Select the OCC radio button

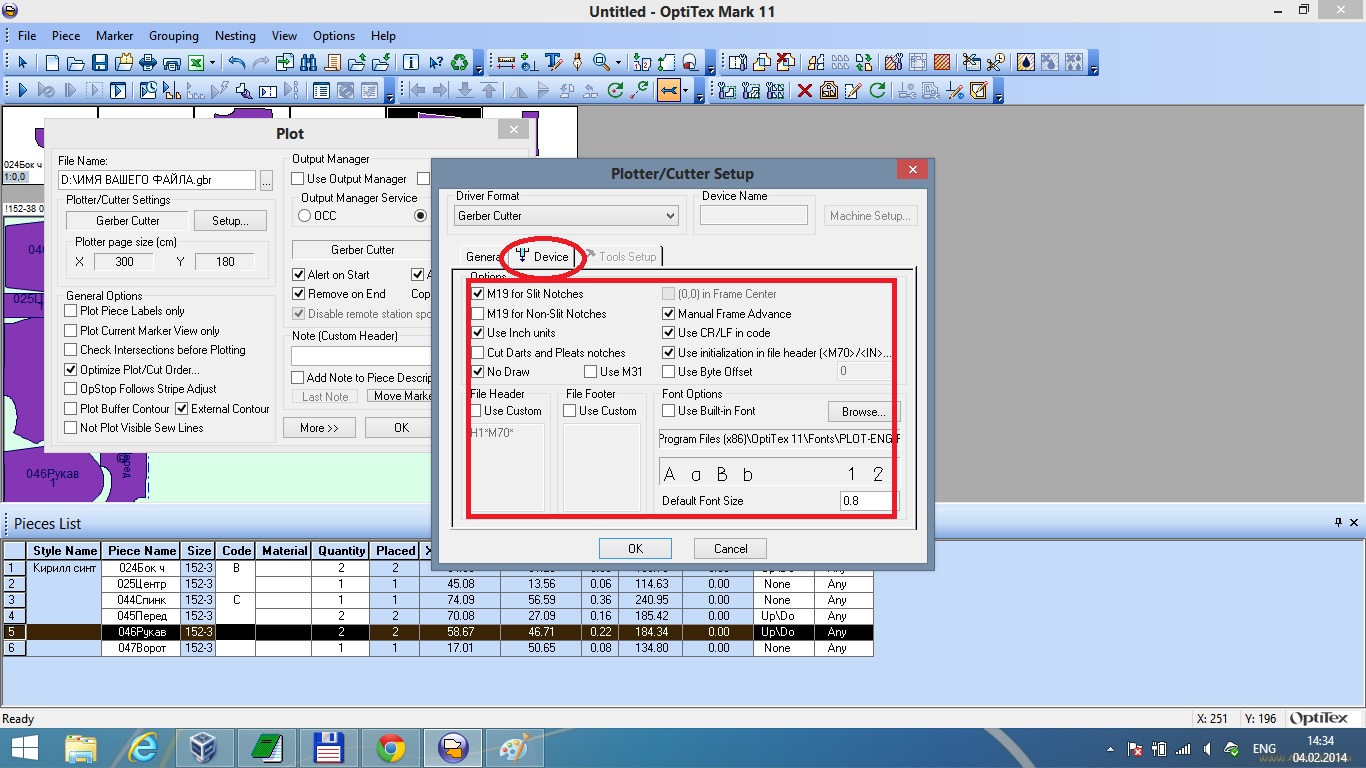coord(305,216)
